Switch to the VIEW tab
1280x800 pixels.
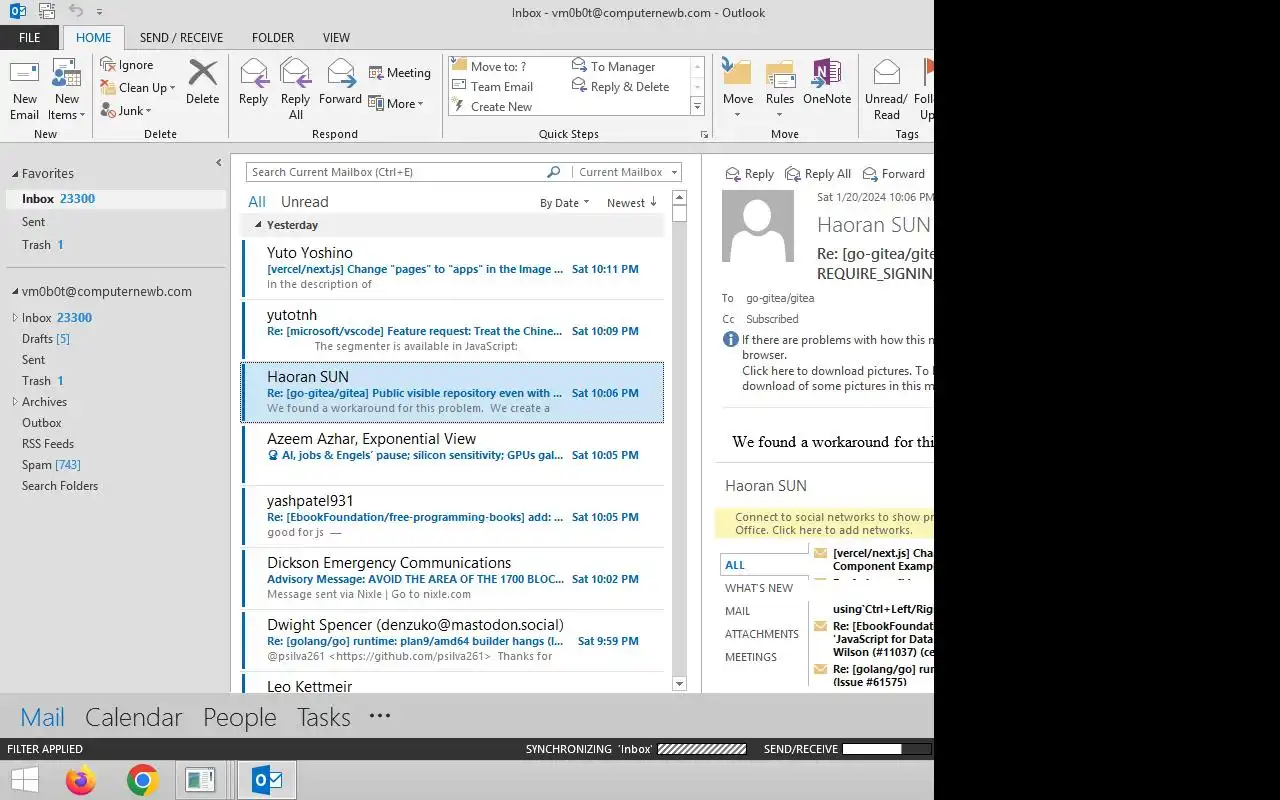[x=336, y=38]
